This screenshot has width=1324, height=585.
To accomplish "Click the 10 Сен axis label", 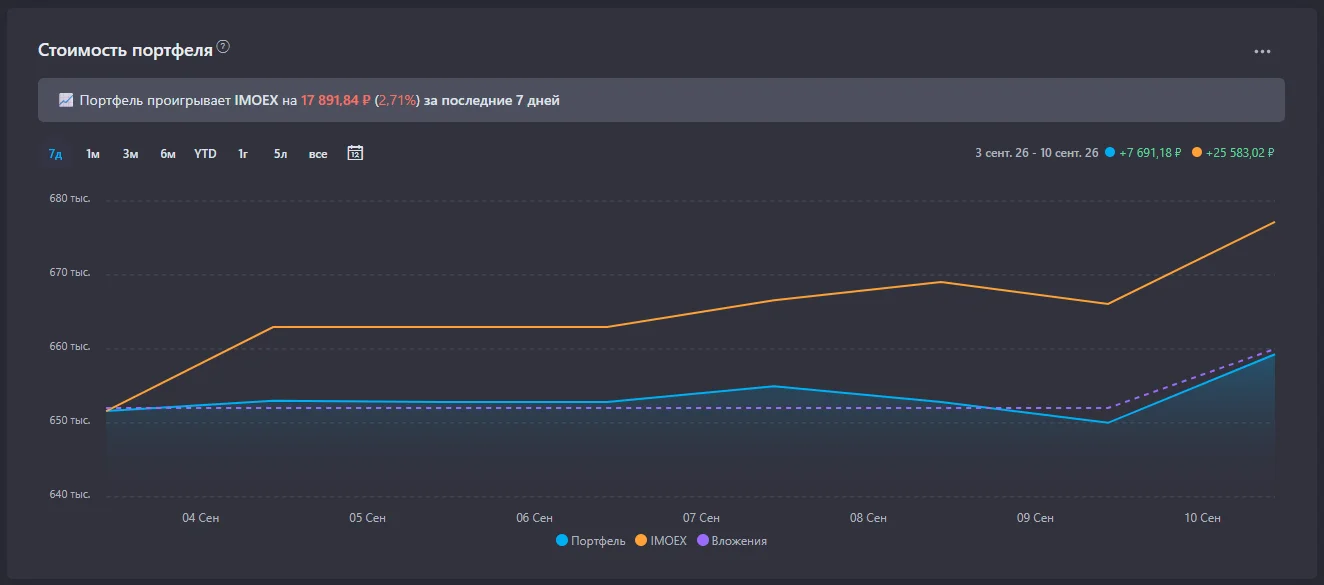I will tap(1202, 518).
